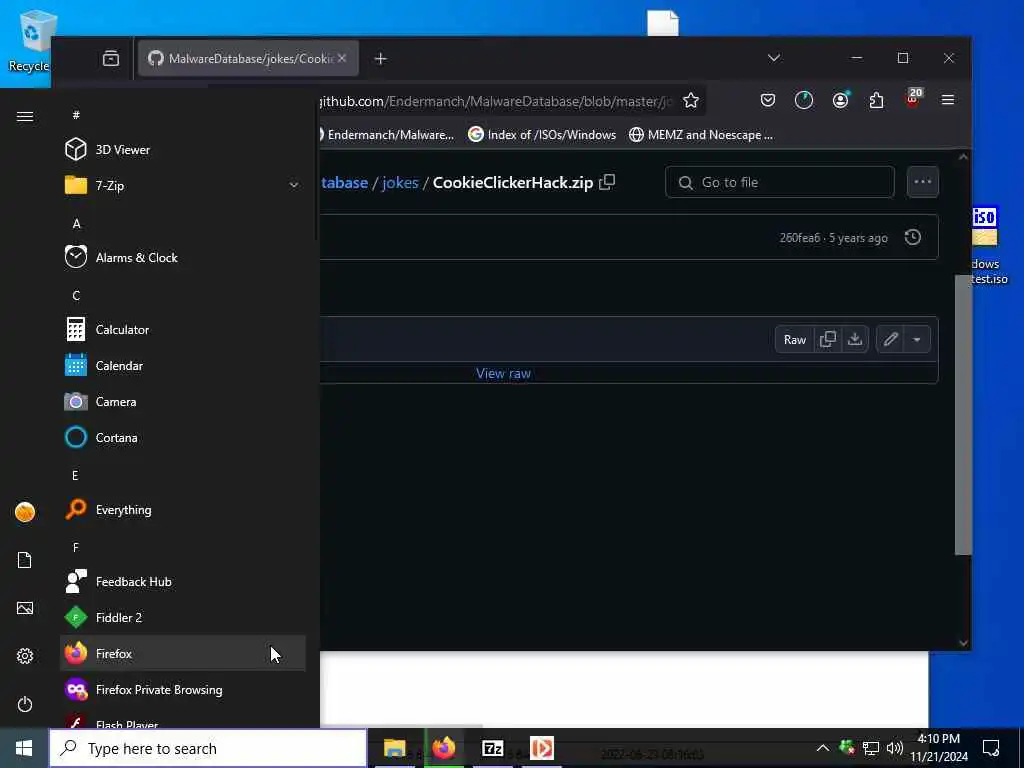
Task: Click the View raw link
Action: pos(504,374)
